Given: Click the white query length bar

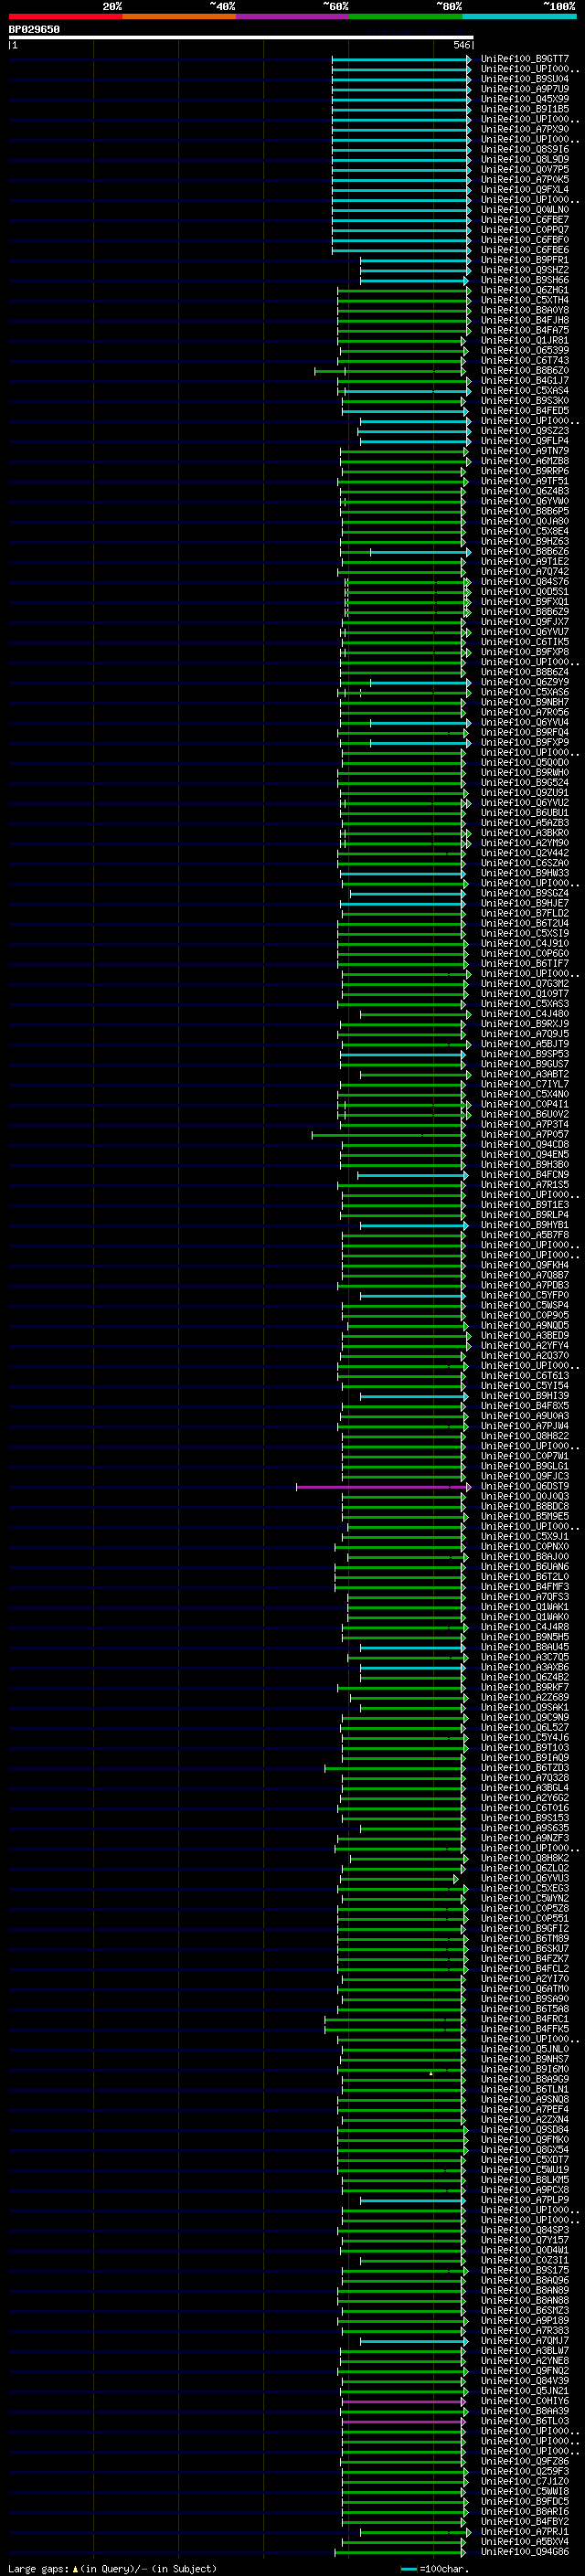Looking at the screenshot, I should coord(241,37).
